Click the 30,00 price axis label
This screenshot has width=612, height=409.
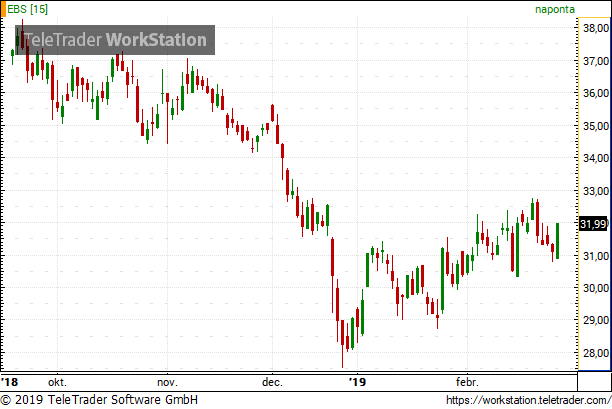click(596, 288)
